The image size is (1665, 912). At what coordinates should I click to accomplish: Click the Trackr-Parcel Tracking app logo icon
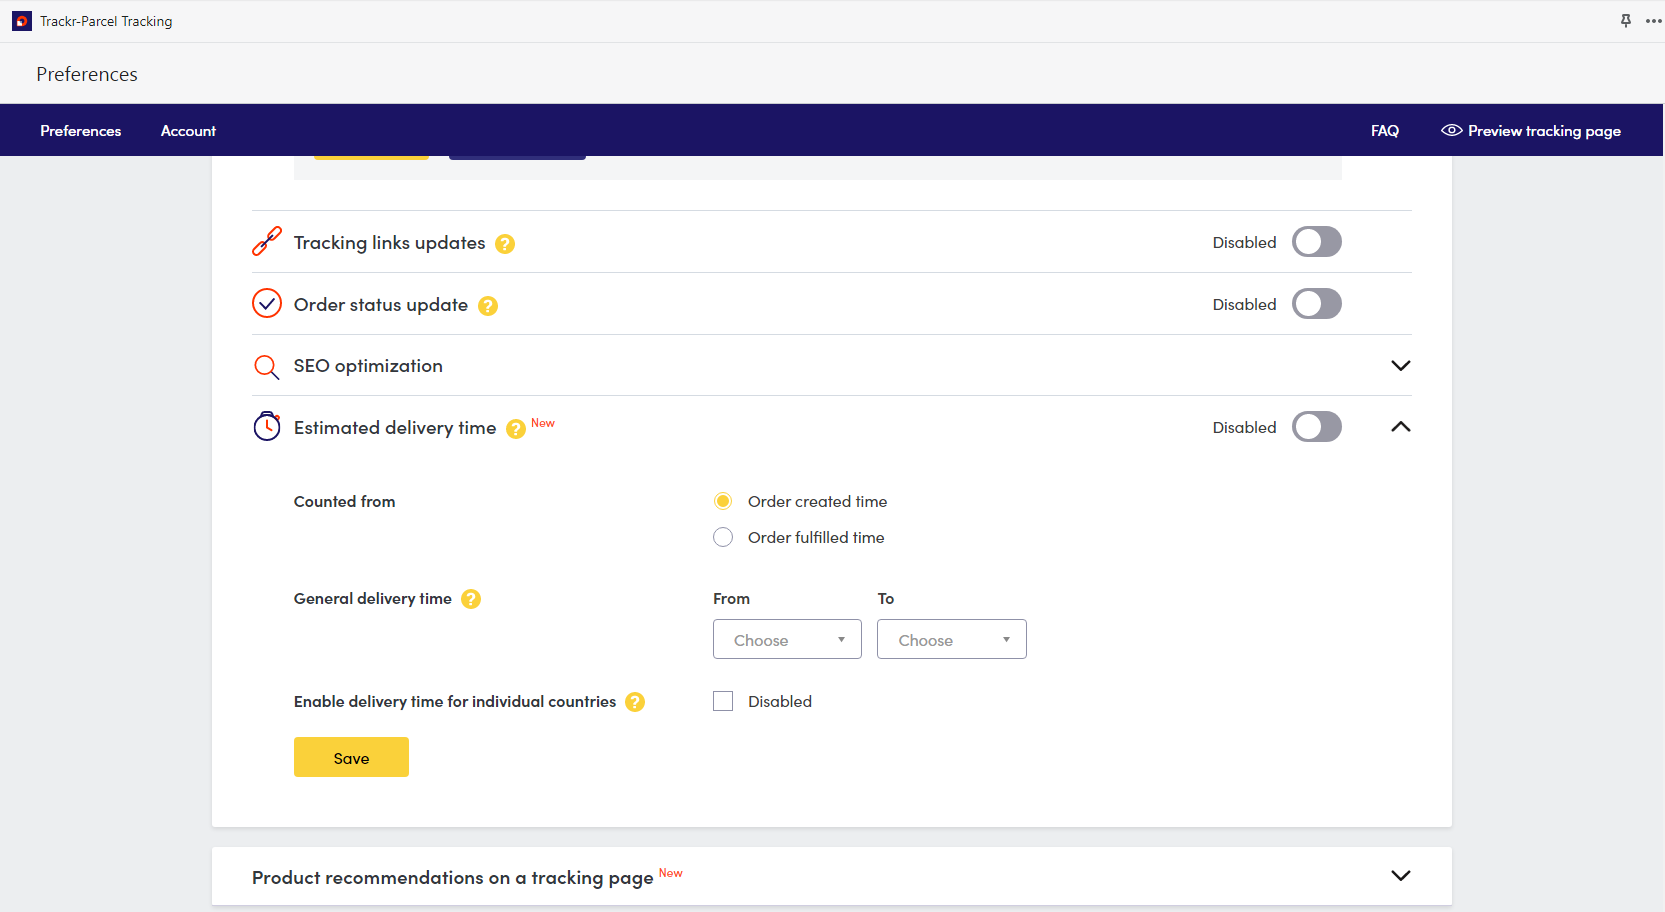(22, 21)
